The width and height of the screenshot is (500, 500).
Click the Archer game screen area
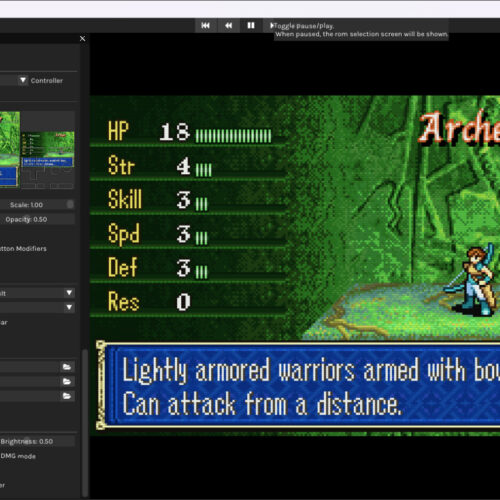pyautogui.click(x=295, y=266)
